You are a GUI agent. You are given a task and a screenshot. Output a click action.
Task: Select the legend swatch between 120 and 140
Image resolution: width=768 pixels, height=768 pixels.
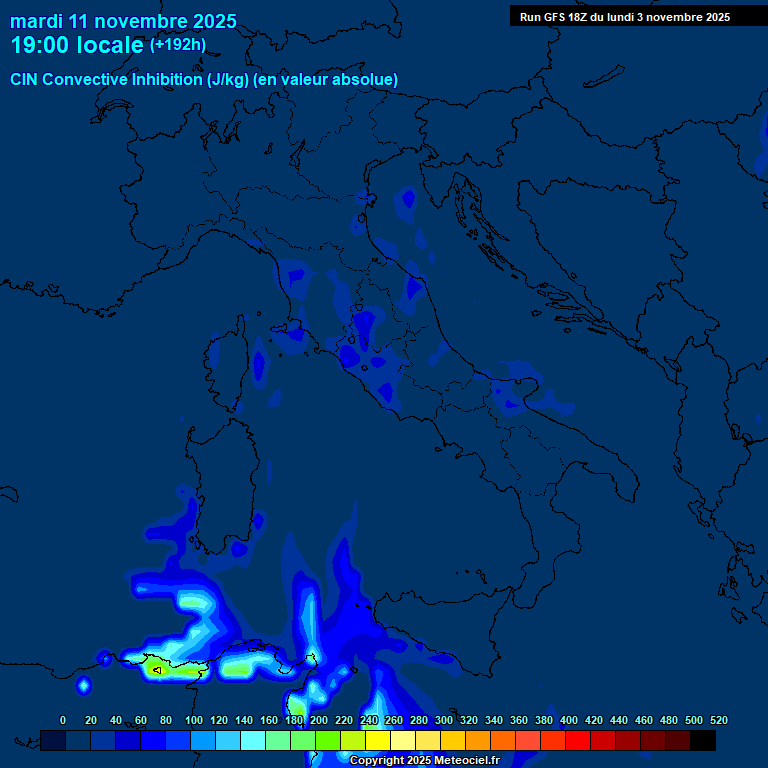pyautogui.click(x=228, y=741)
